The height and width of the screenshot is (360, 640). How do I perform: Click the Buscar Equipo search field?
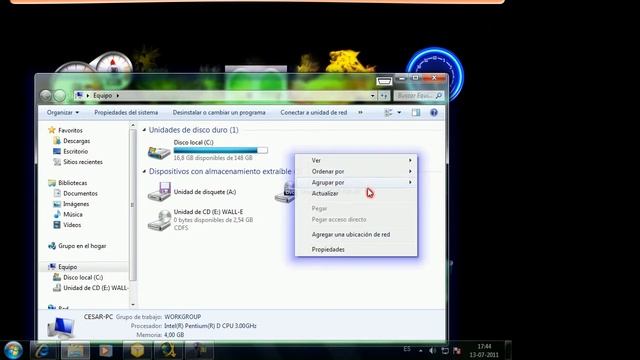coord(419,96)
